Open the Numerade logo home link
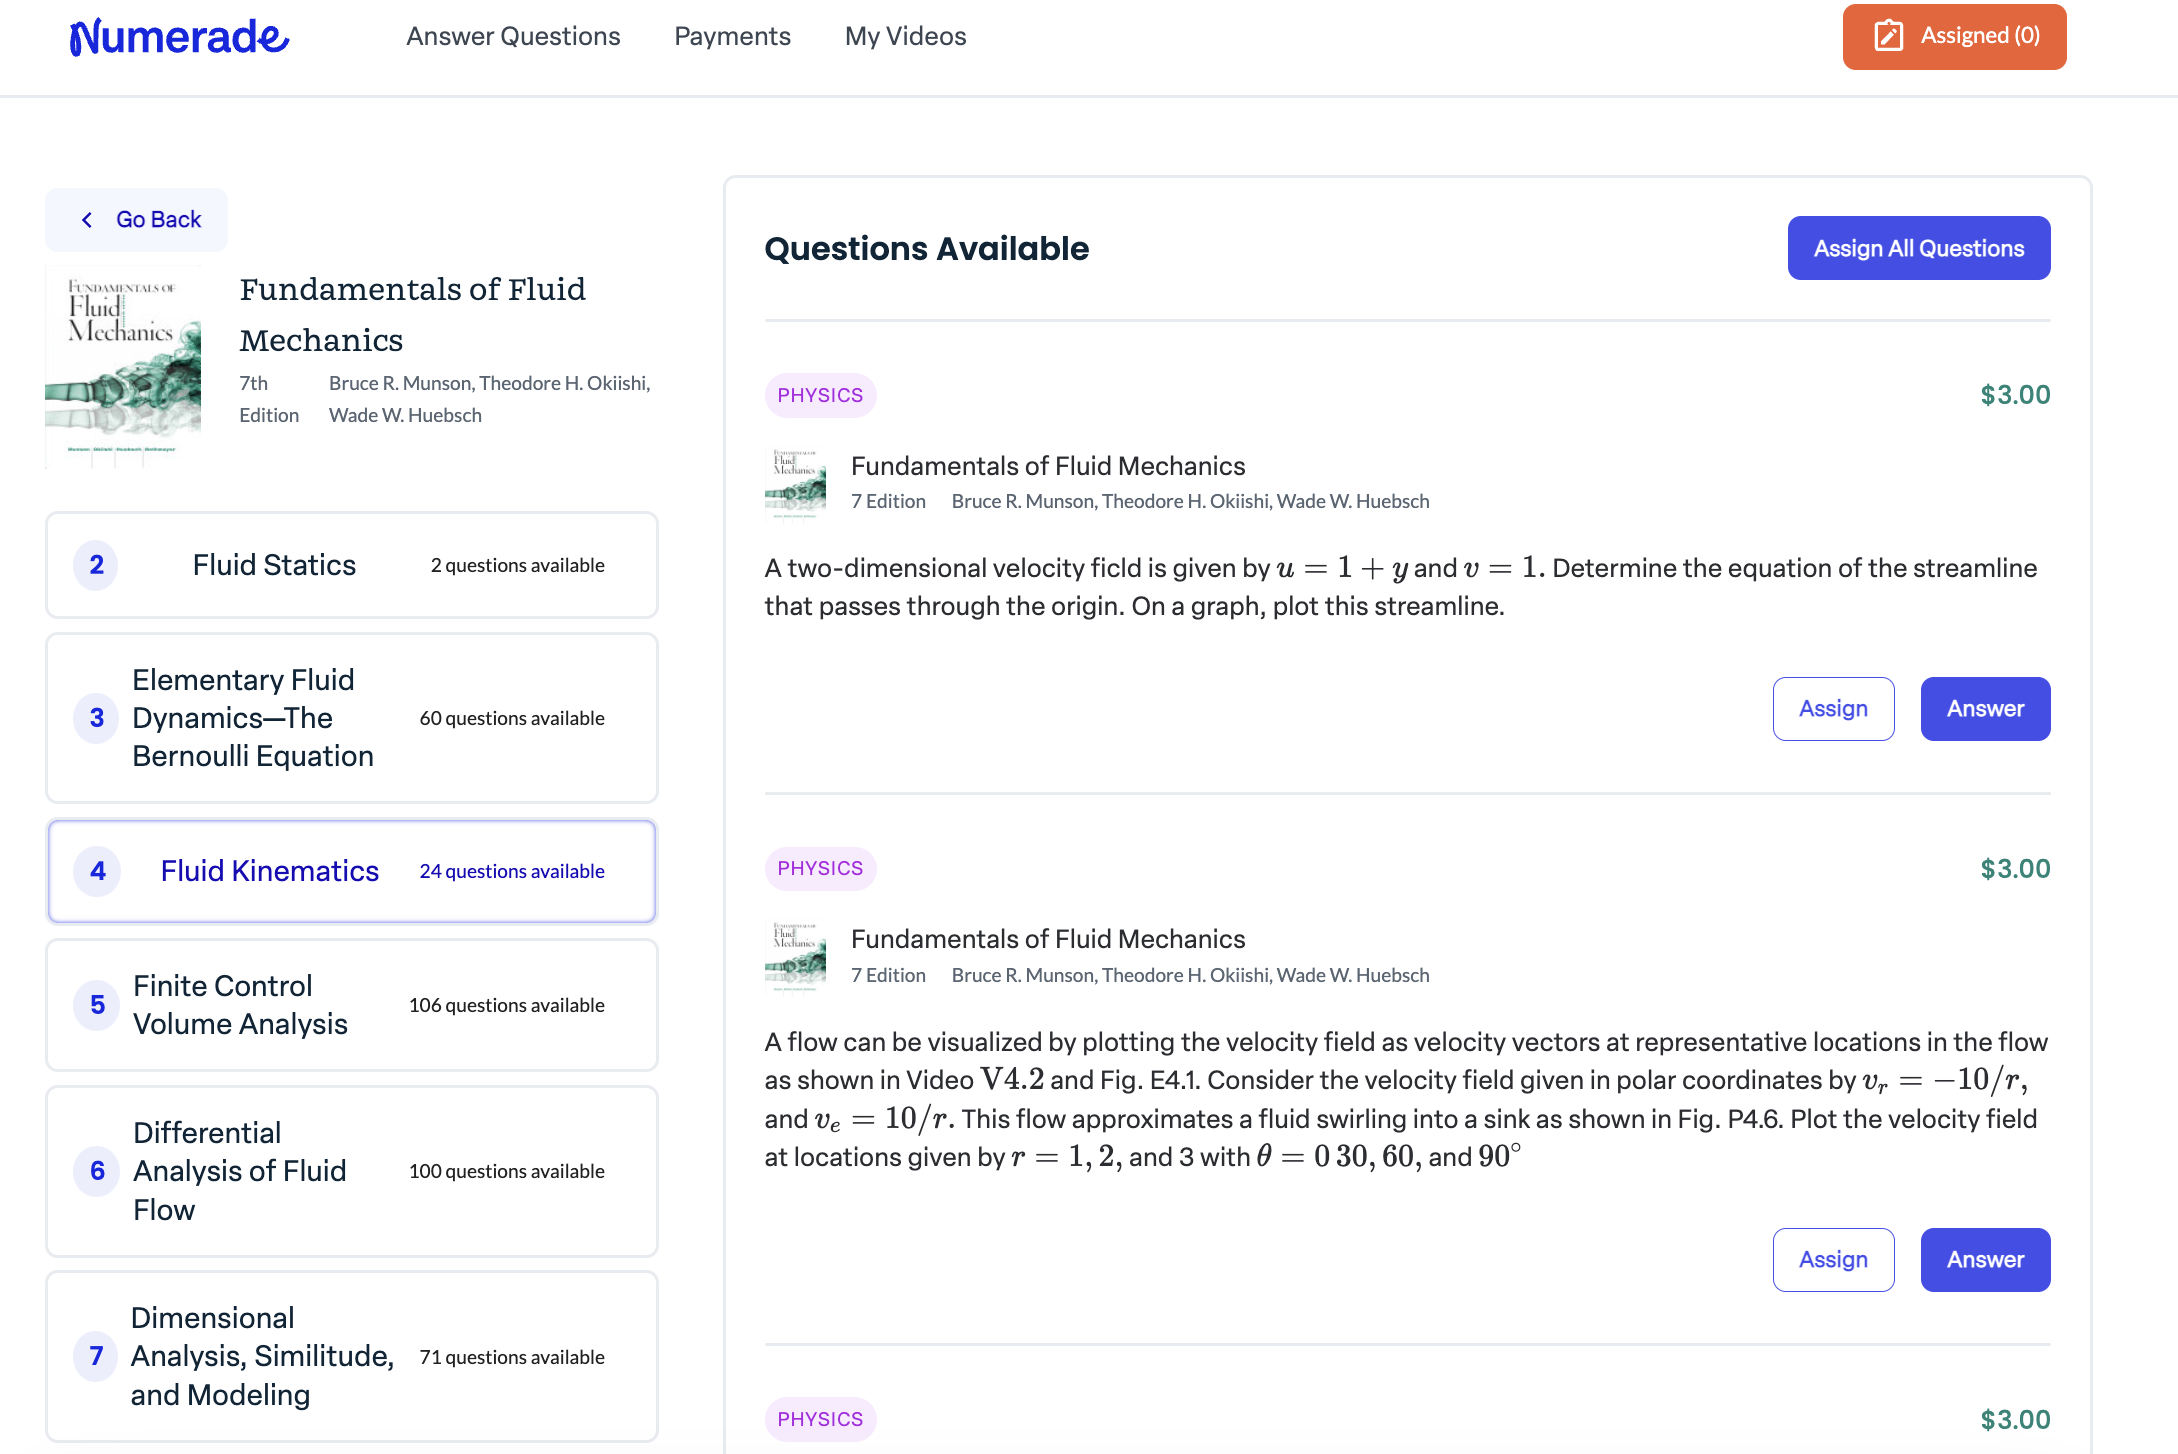 coord(179,37)
